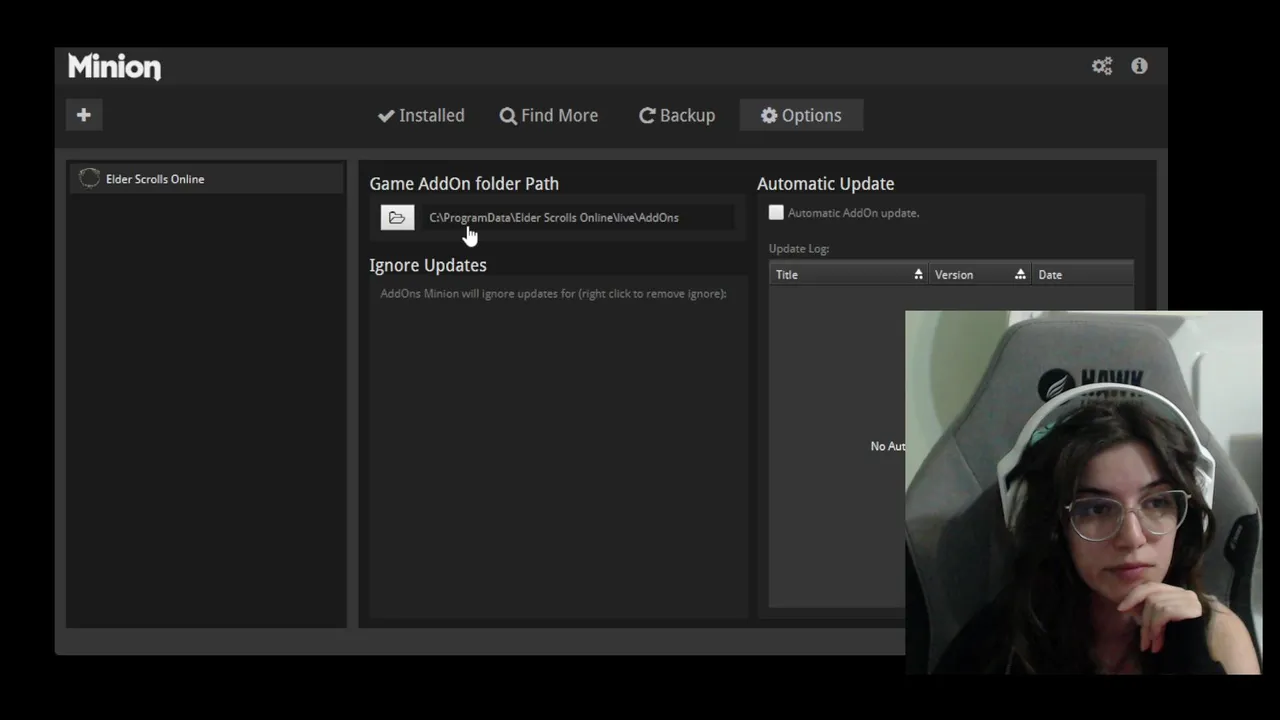The width and height of the screenshot is (1280, 720).
Task: Click the Minion logo
Action: [x=114, y=67]
